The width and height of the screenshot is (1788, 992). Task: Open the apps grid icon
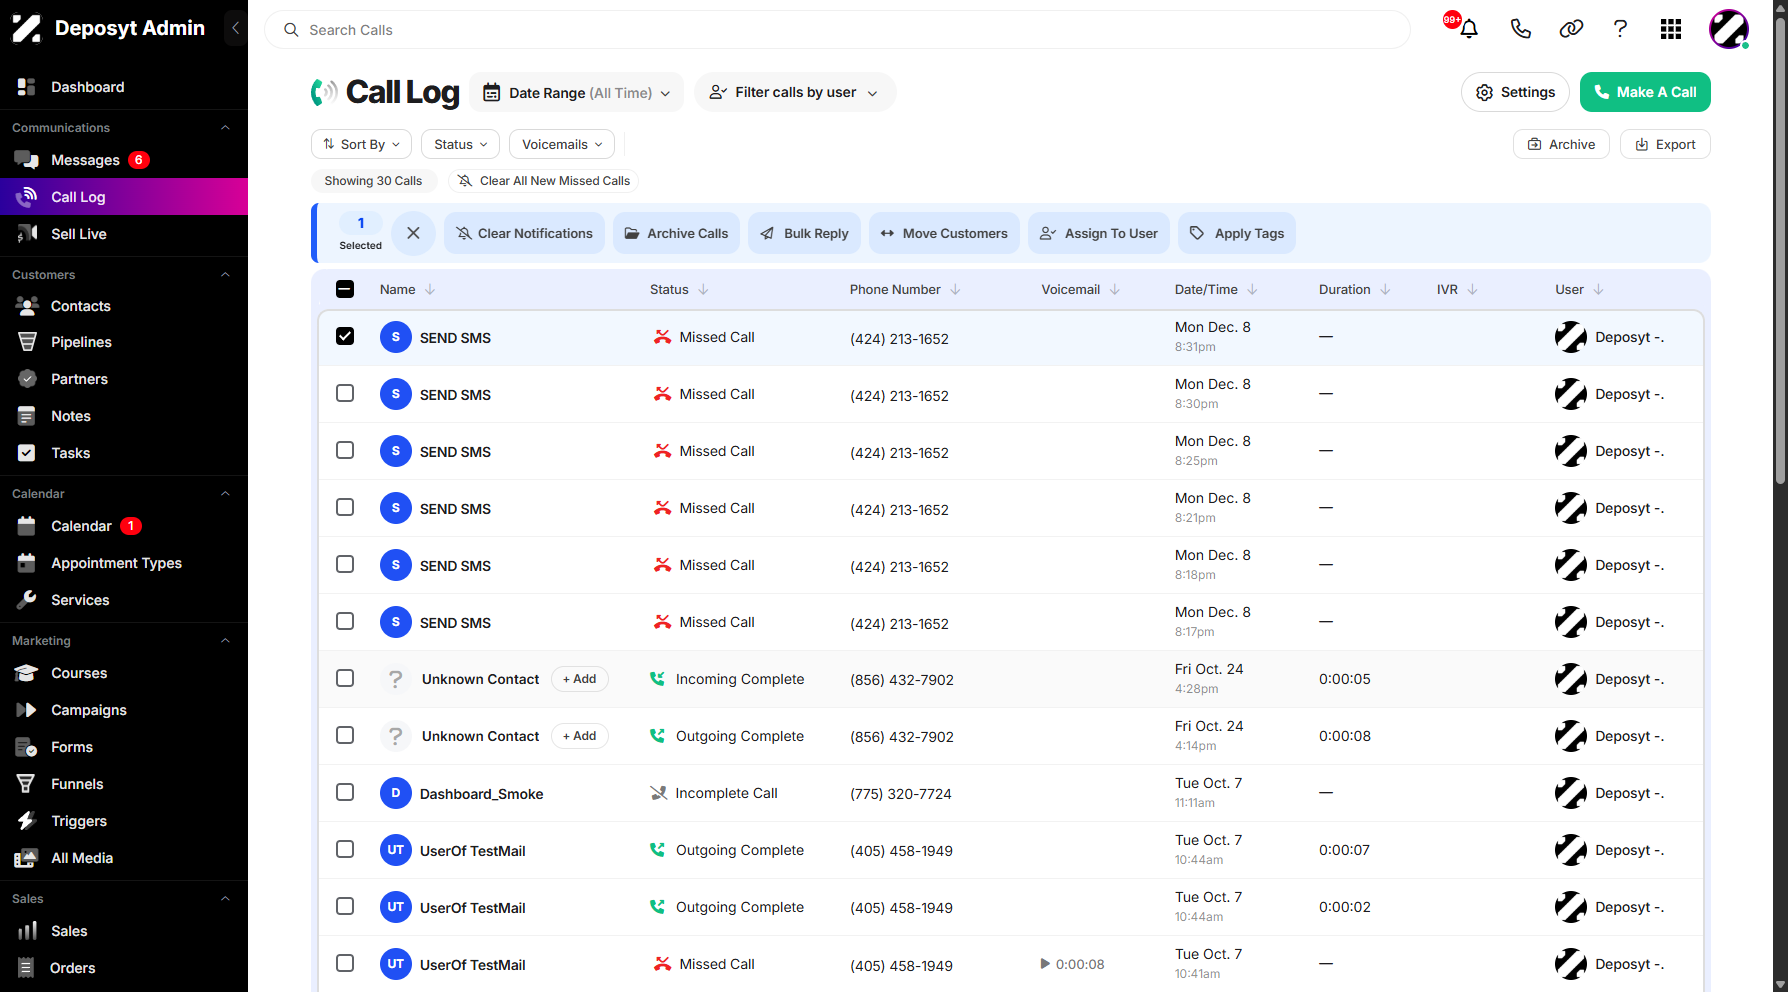click(x=1671, y=29)
